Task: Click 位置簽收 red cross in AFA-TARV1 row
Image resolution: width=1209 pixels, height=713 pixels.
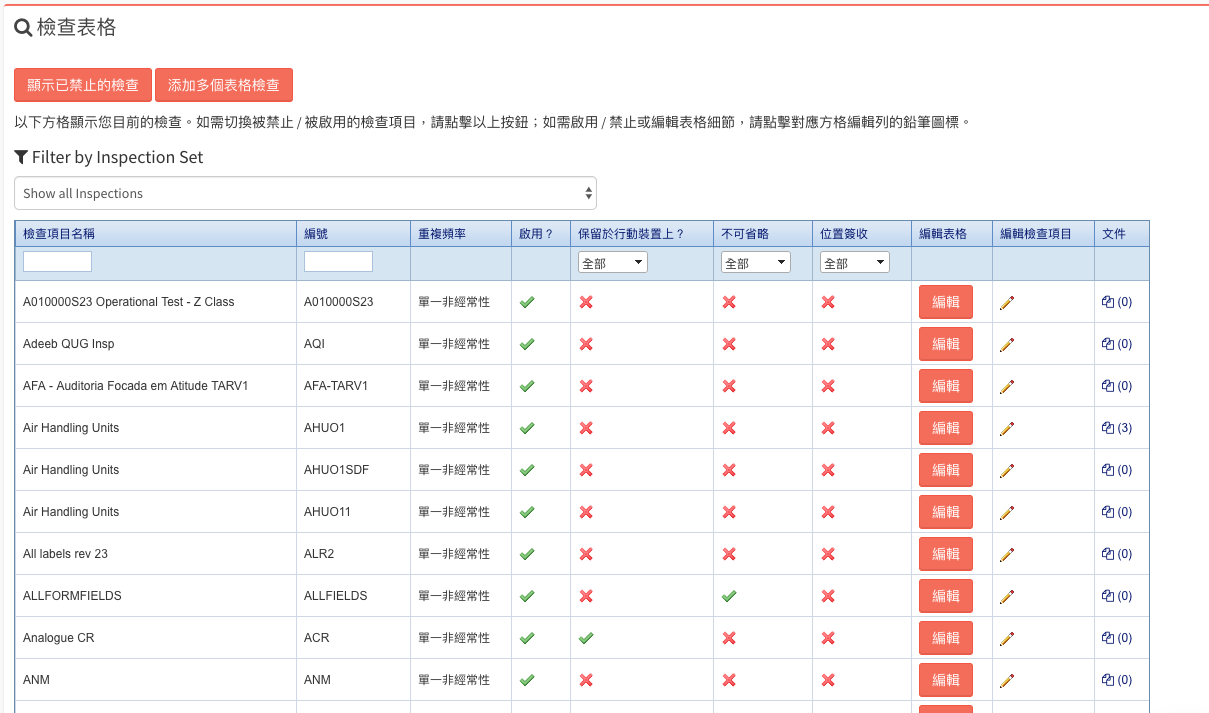Action: (x=828, y=386)
